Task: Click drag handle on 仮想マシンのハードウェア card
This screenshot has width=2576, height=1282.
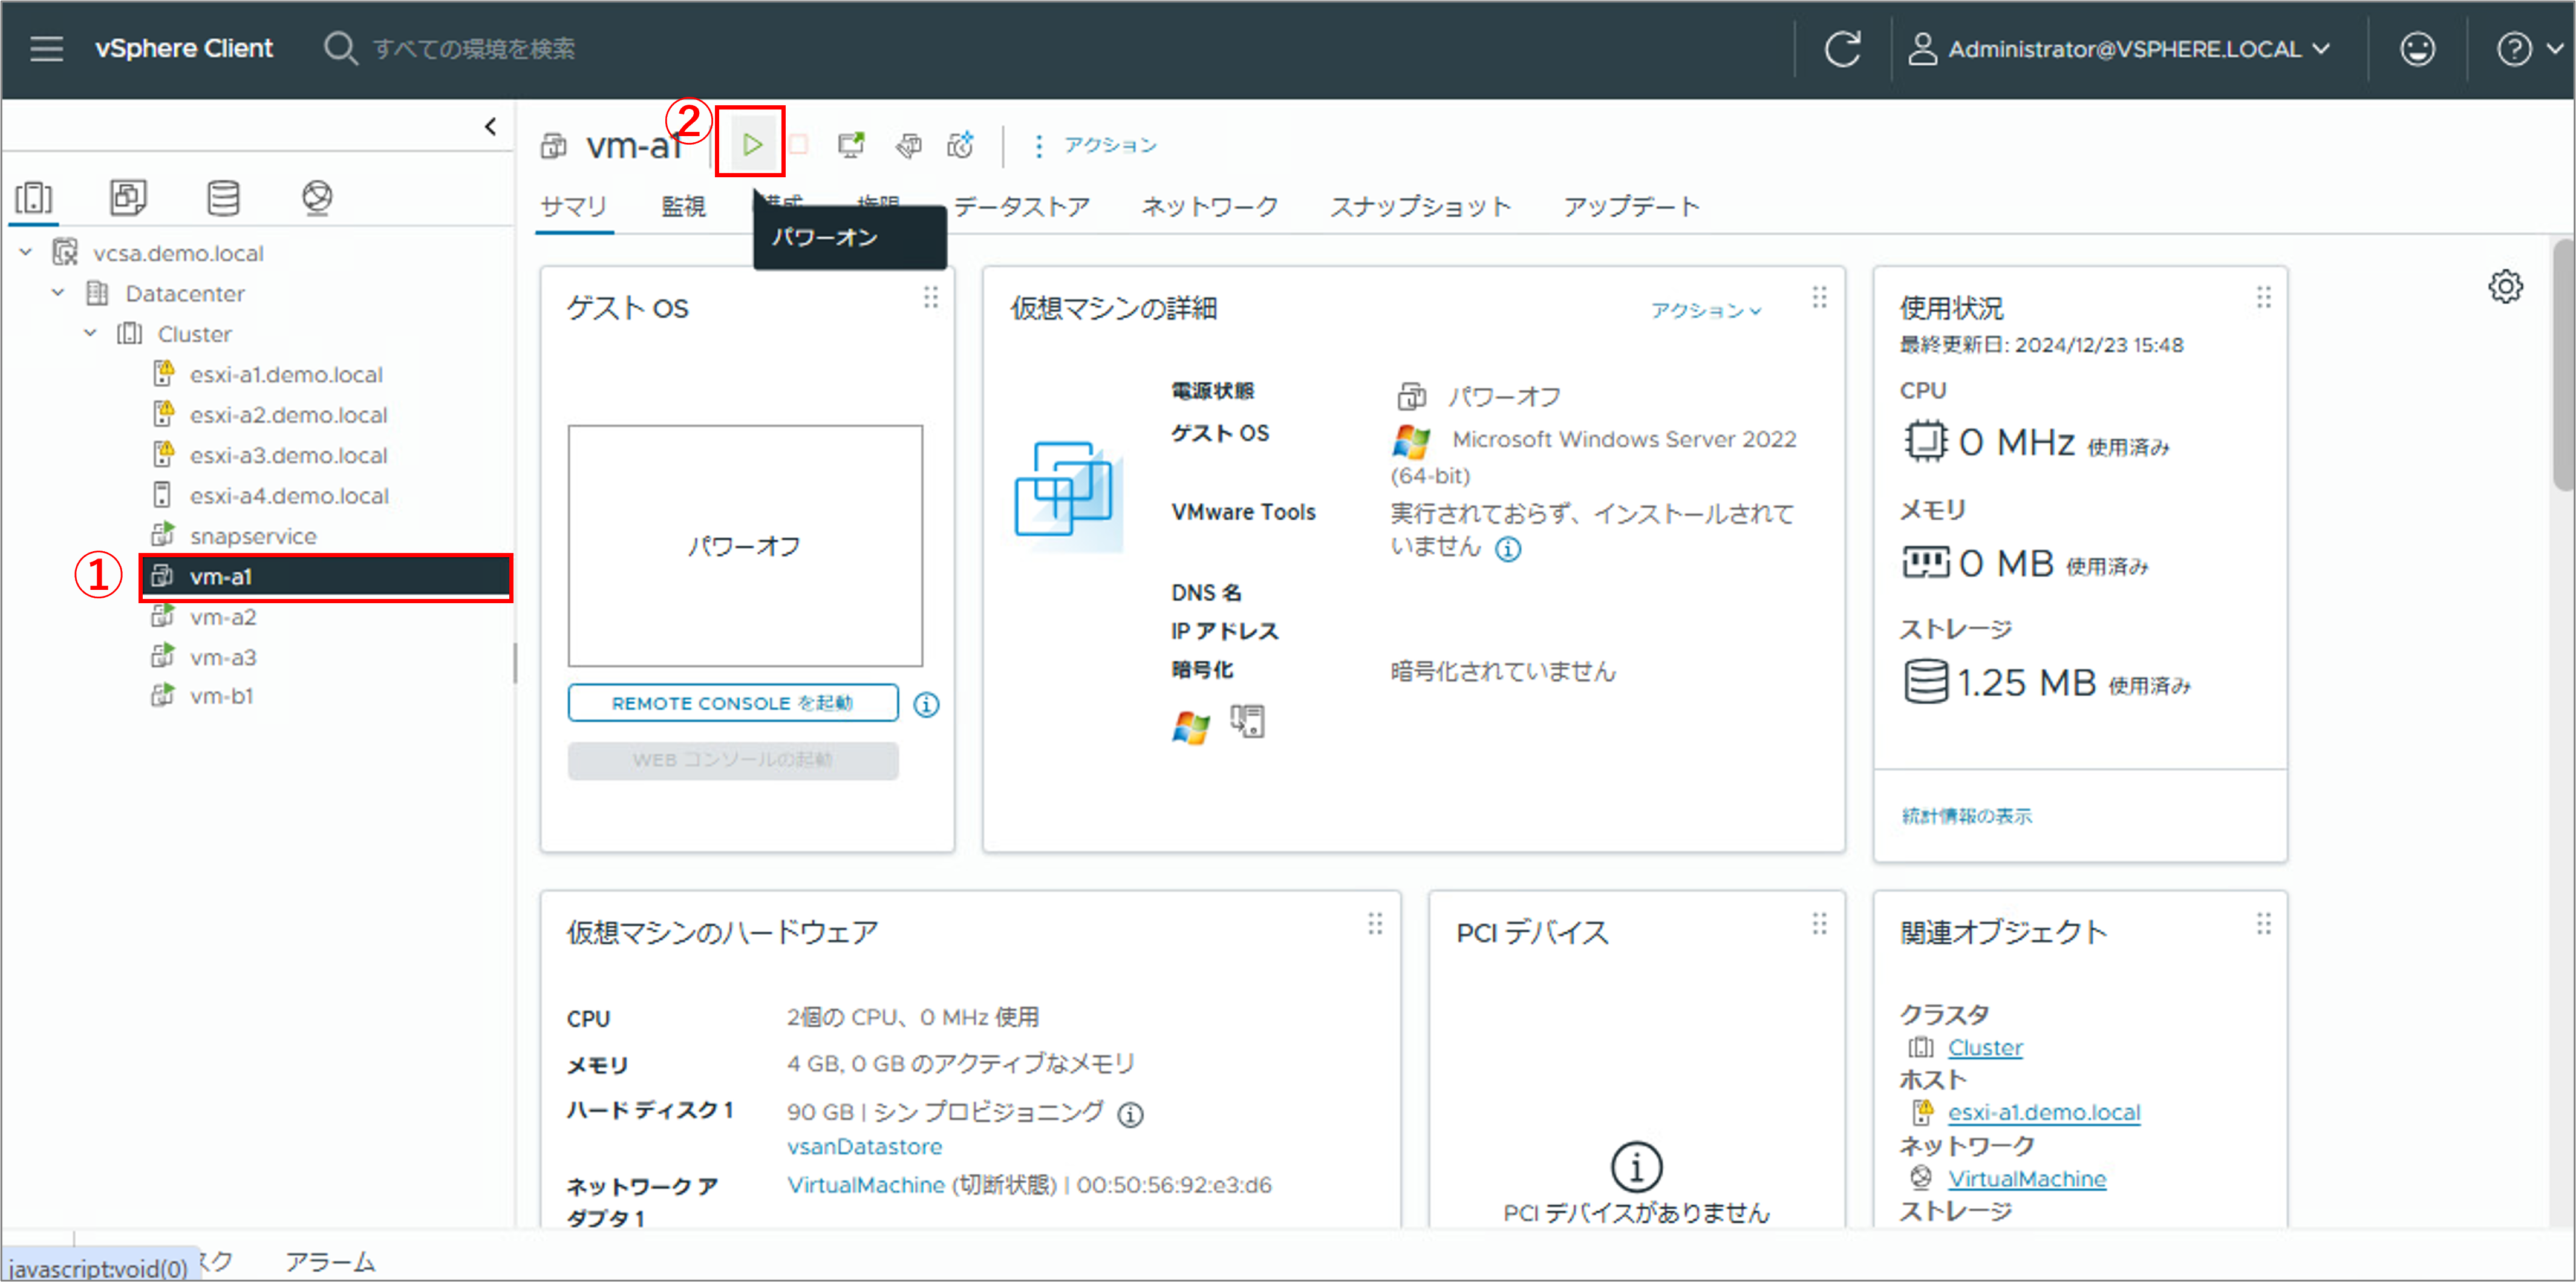Action: click(1375, 923)
